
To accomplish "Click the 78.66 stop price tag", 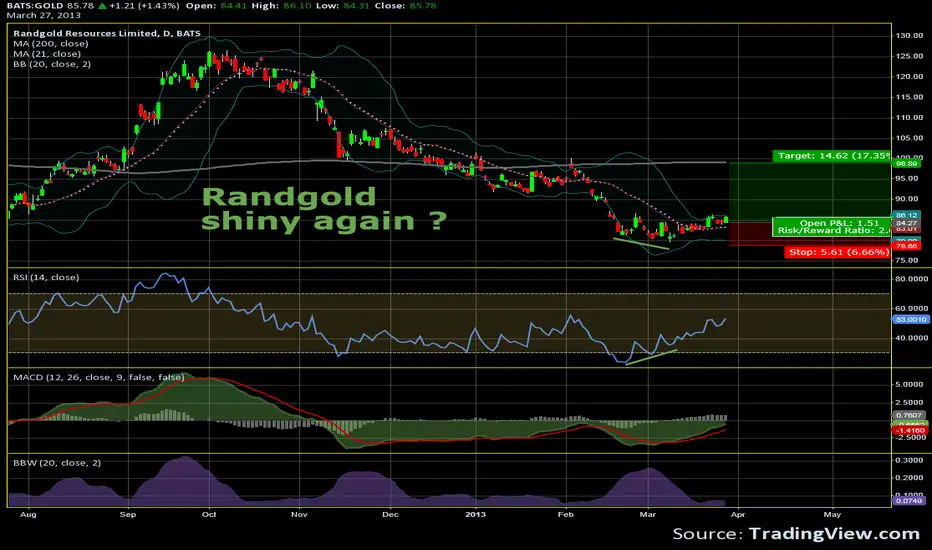I will (x=906, y=246).
